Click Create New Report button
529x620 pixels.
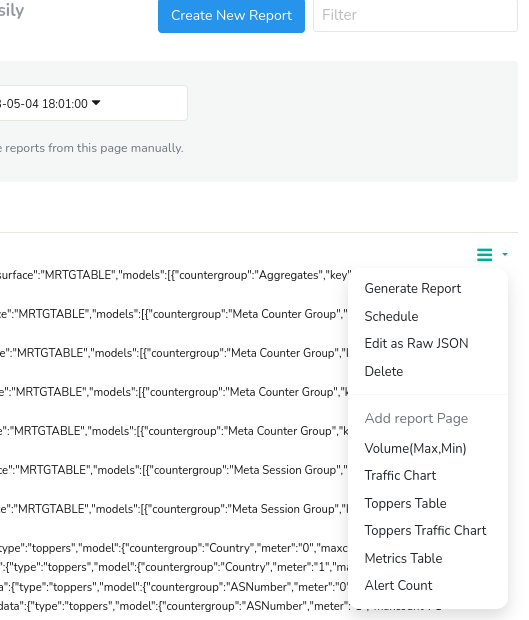pos(231,16)
